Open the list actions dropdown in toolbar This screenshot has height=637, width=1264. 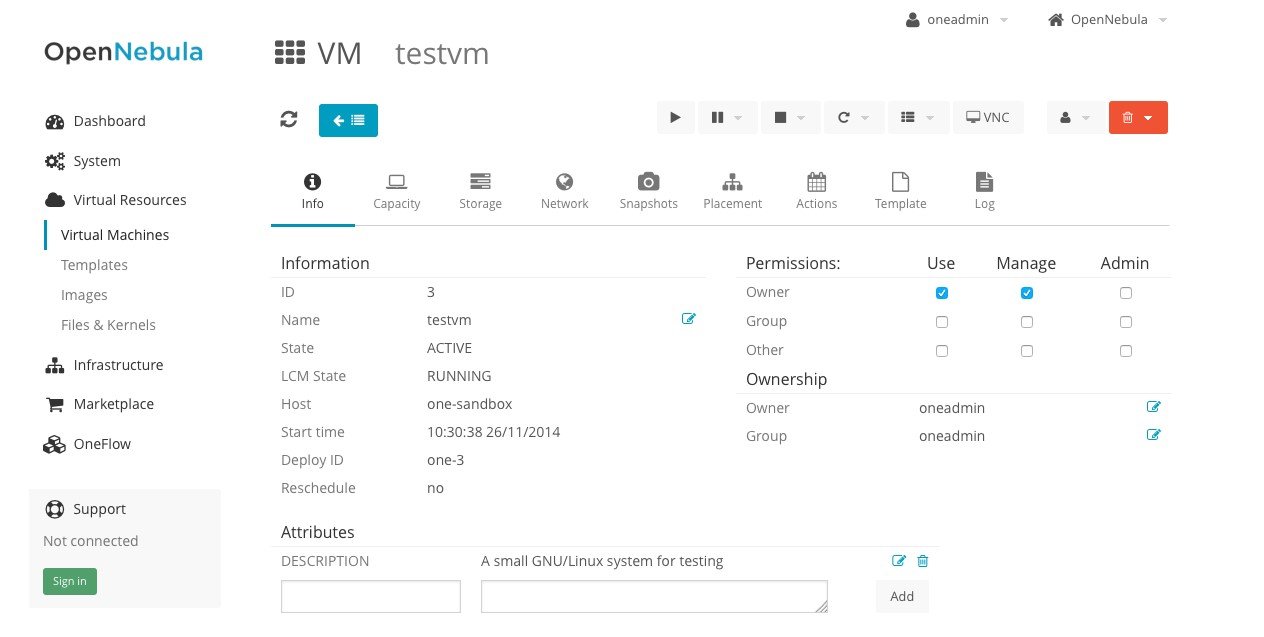pyautogui.click(x=918, y=117)
